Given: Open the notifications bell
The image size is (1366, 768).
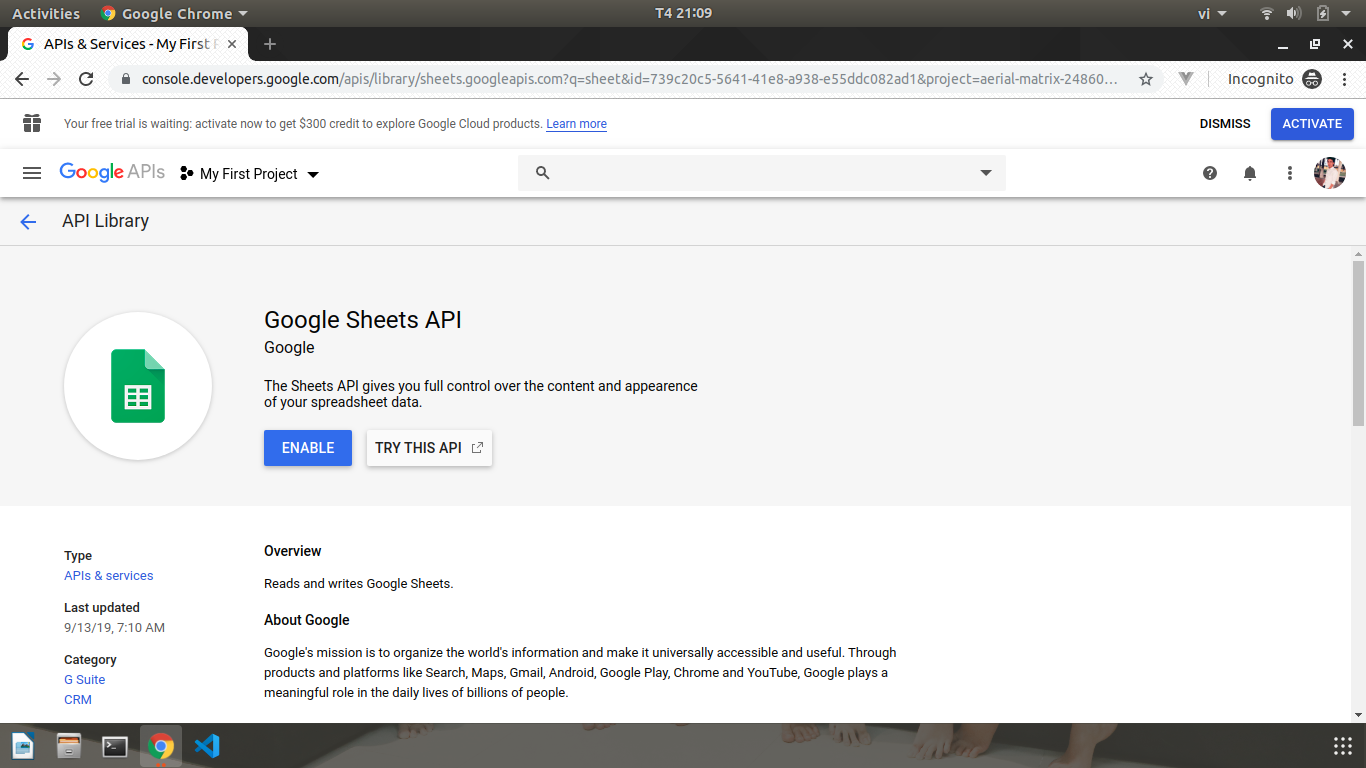Looking at the screenshot, I should (1250, 173).
